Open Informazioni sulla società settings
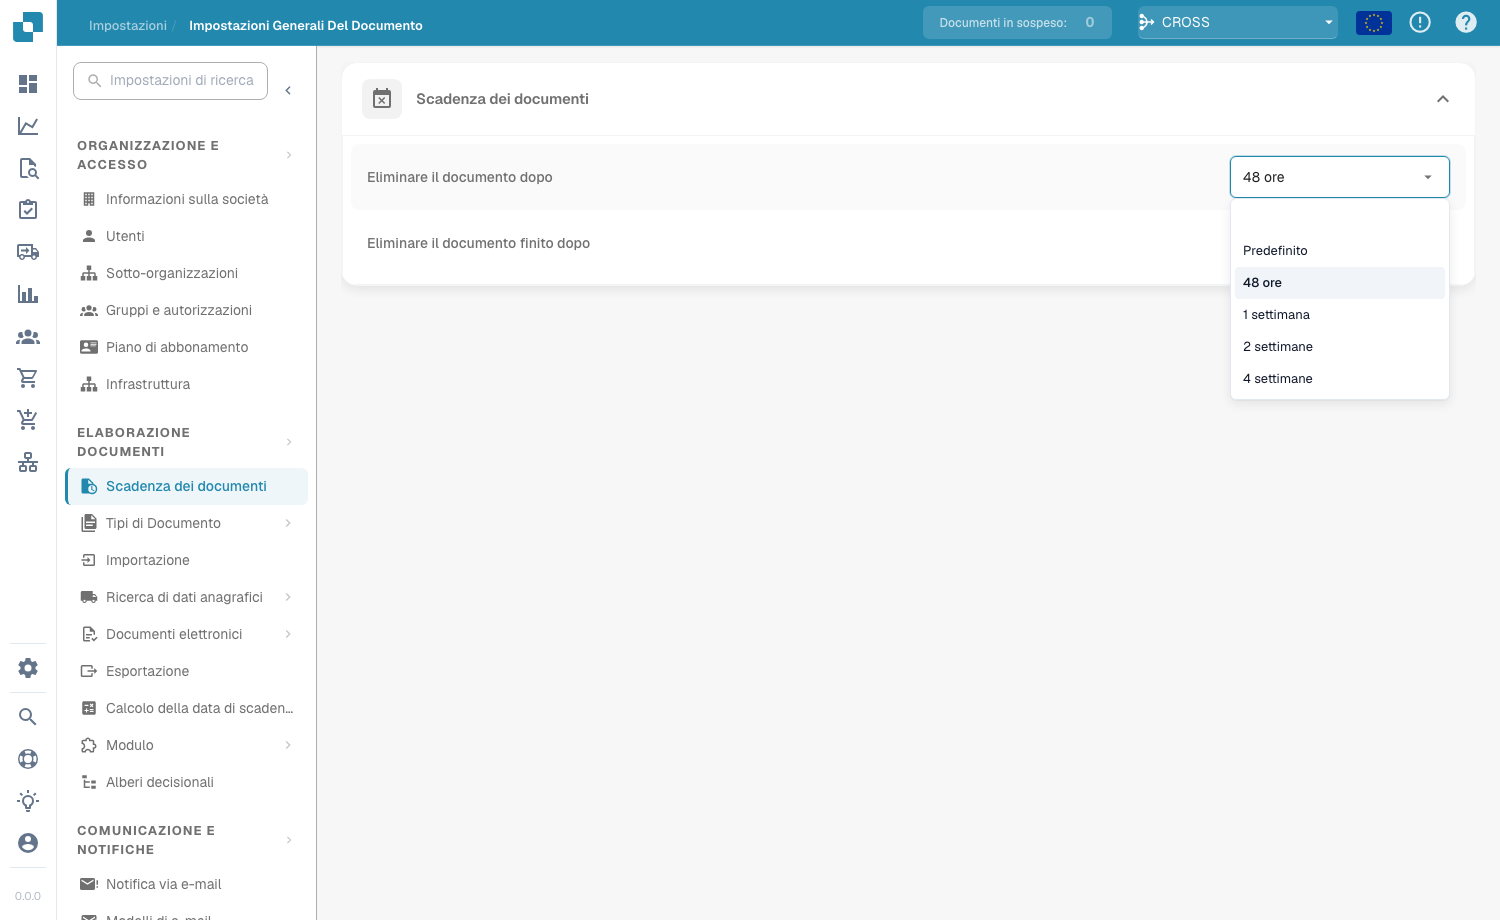Image resolution: width=1500 pixels, height=920 pixels. point(186,199)
